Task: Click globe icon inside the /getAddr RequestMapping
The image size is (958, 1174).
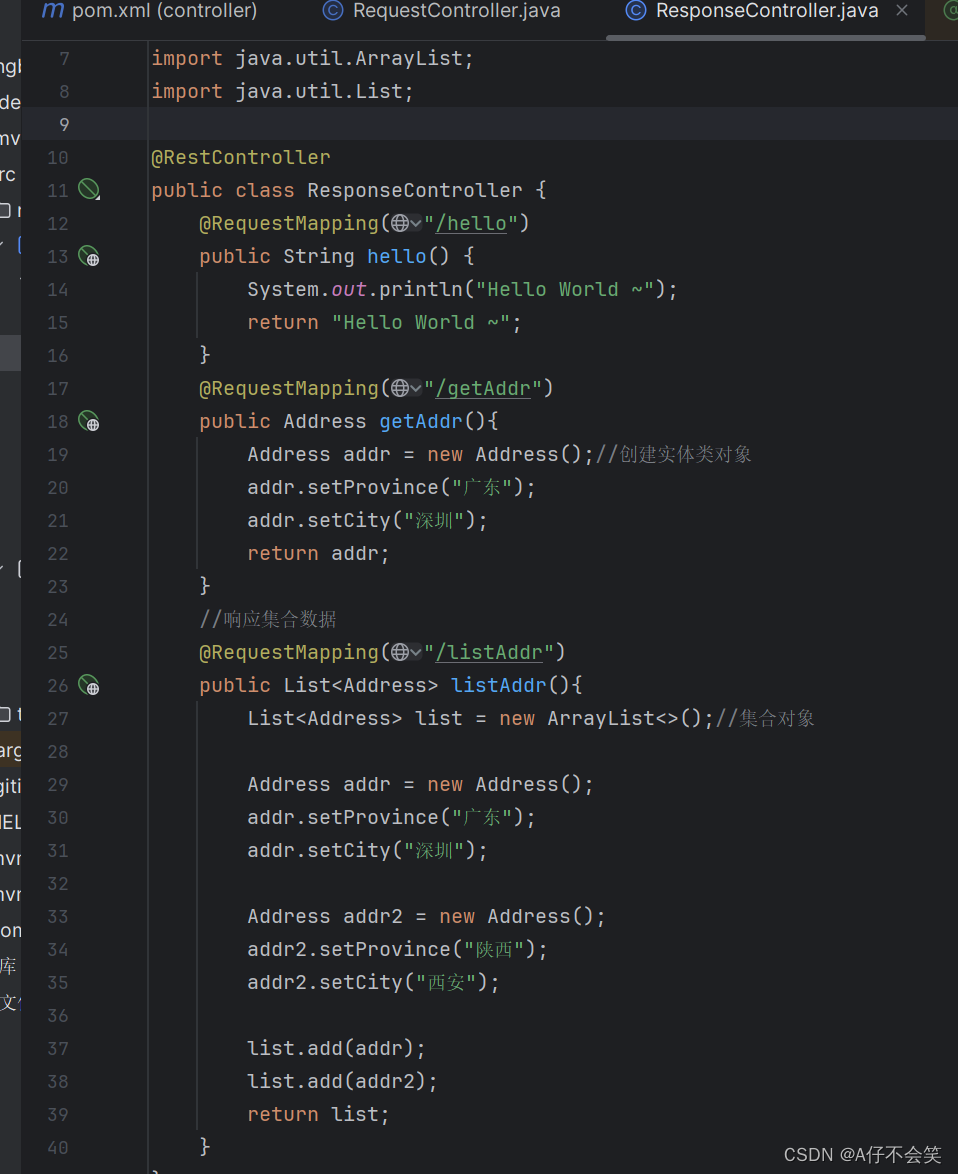Action: [402, 388]
